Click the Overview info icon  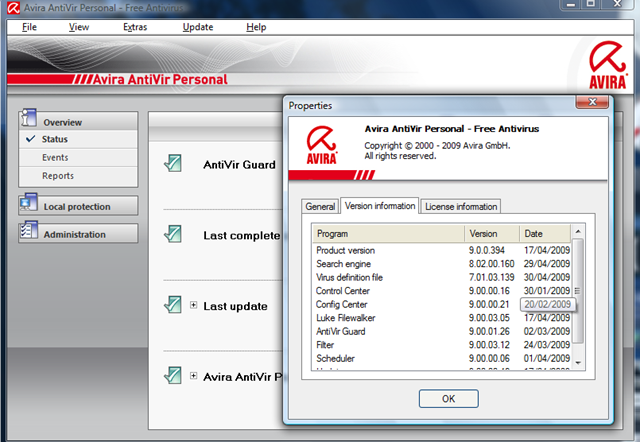pos(28,118)
